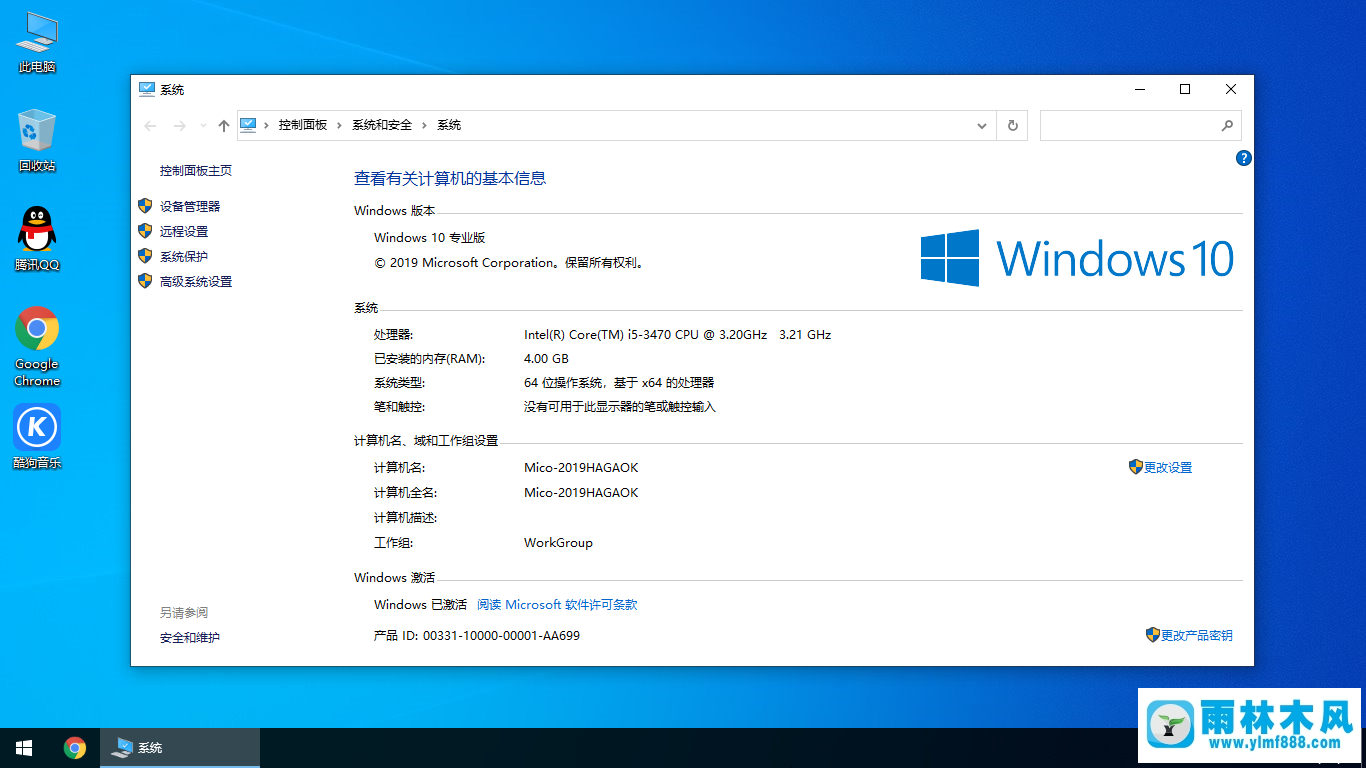Launch Kugou Music desktop icon
Viewport: 1366px width, 768px height.
pos(37,437)
